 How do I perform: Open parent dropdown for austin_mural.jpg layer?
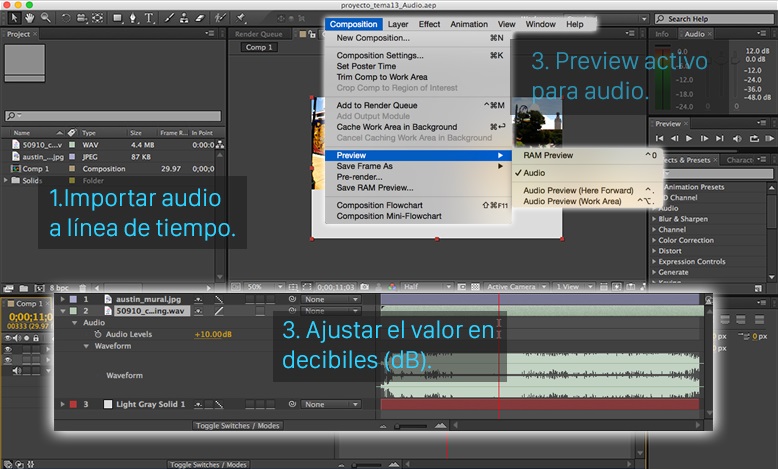coord(330,299)
